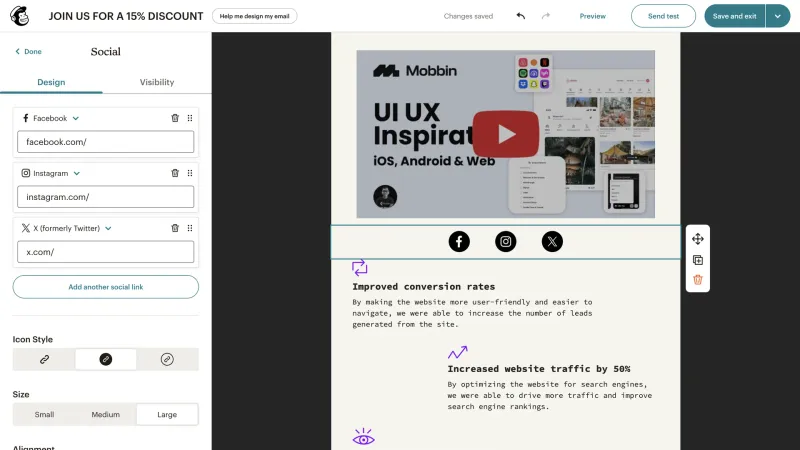
Task: Switch to the Visibility tab
Action: (x=157, y=82)
